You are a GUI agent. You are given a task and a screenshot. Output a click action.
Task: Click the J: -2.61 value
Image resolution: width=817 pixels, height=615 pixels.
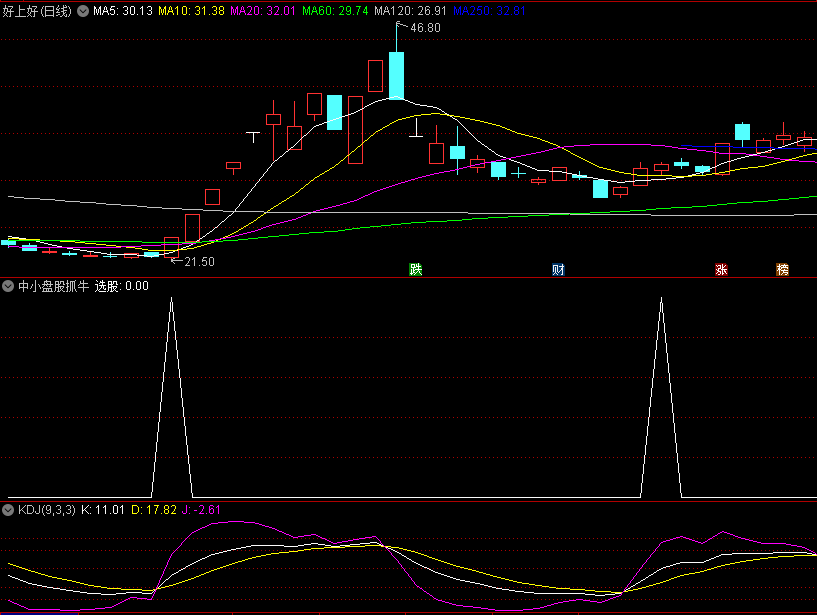coord(201,510)
